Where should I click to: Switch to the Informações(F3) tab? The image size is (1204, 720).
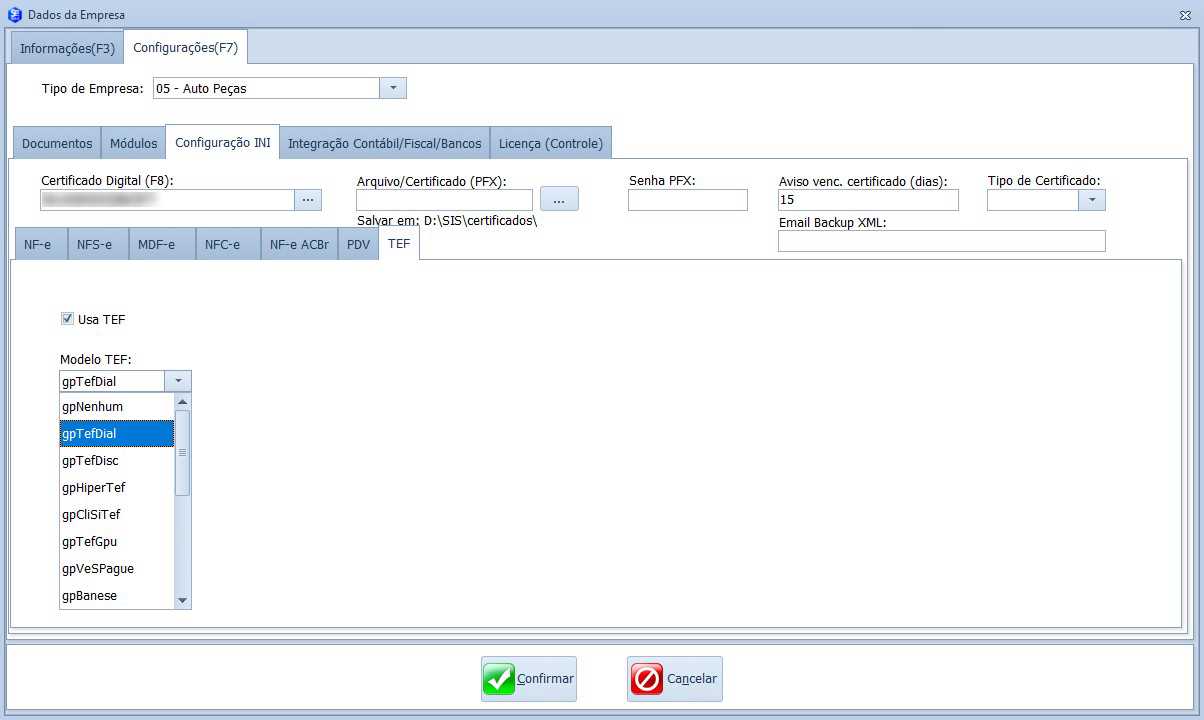[67, 48]
